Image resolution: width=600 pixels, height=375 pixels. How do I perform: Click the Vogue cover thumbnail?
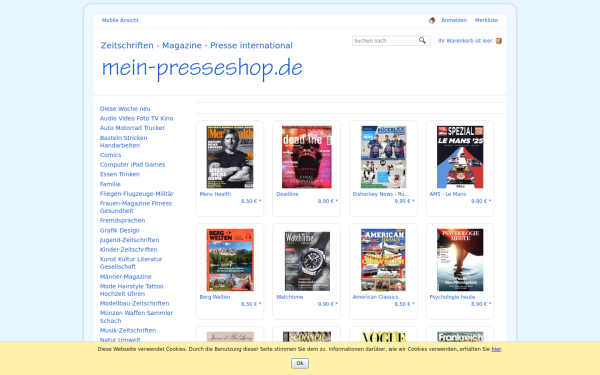point(383,337)
